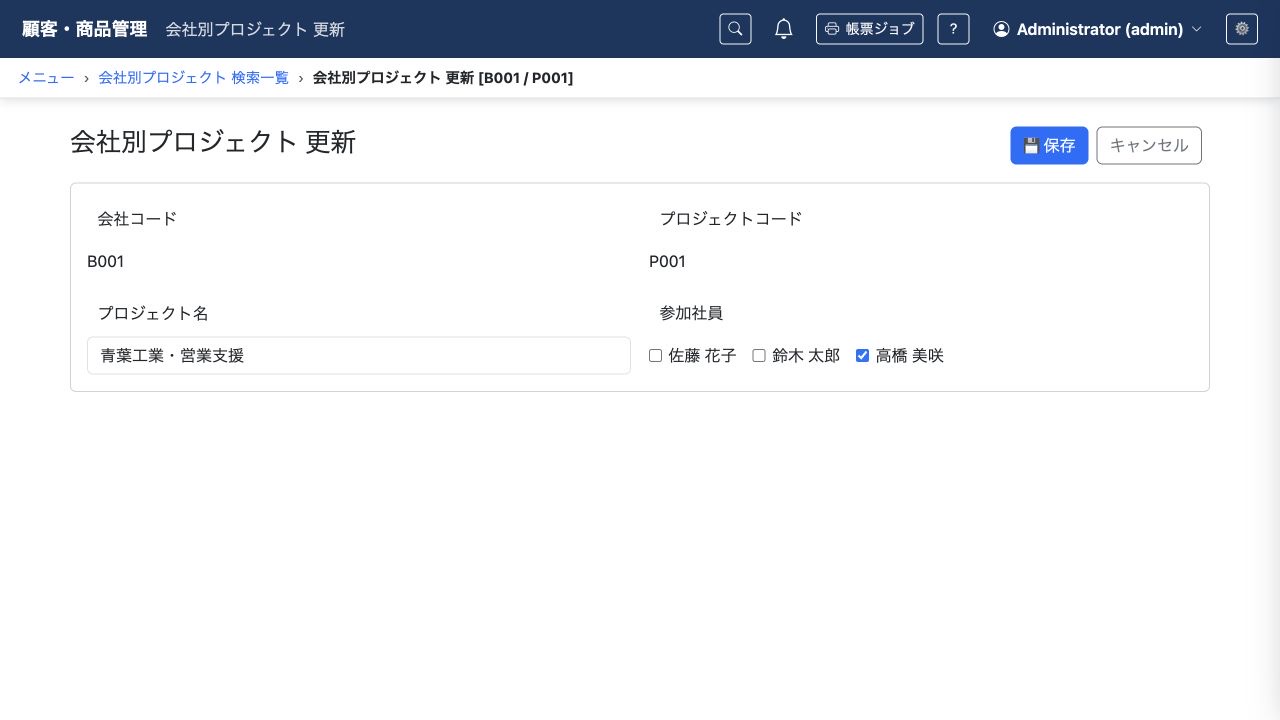This screenshot has width=1280, height=720.
Task: Click the 顧客・商品管理 app title
Action: click(85, 29)
